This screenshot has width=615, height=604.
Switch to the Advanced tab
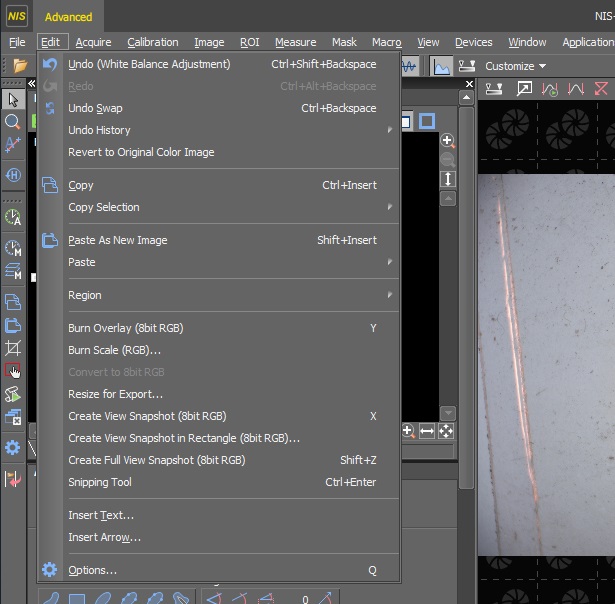click(x=68, y=16)
